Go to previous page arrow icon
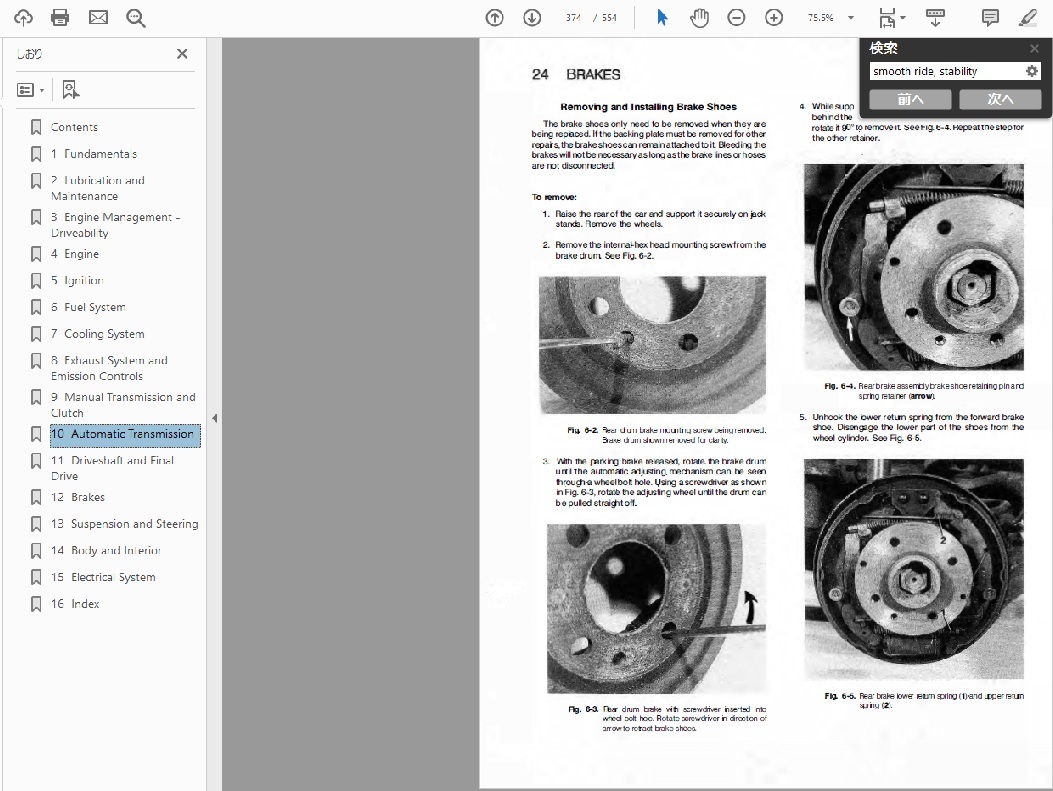Image resolution: width=1053 pixels, height=791 pixels. [494, 17]
